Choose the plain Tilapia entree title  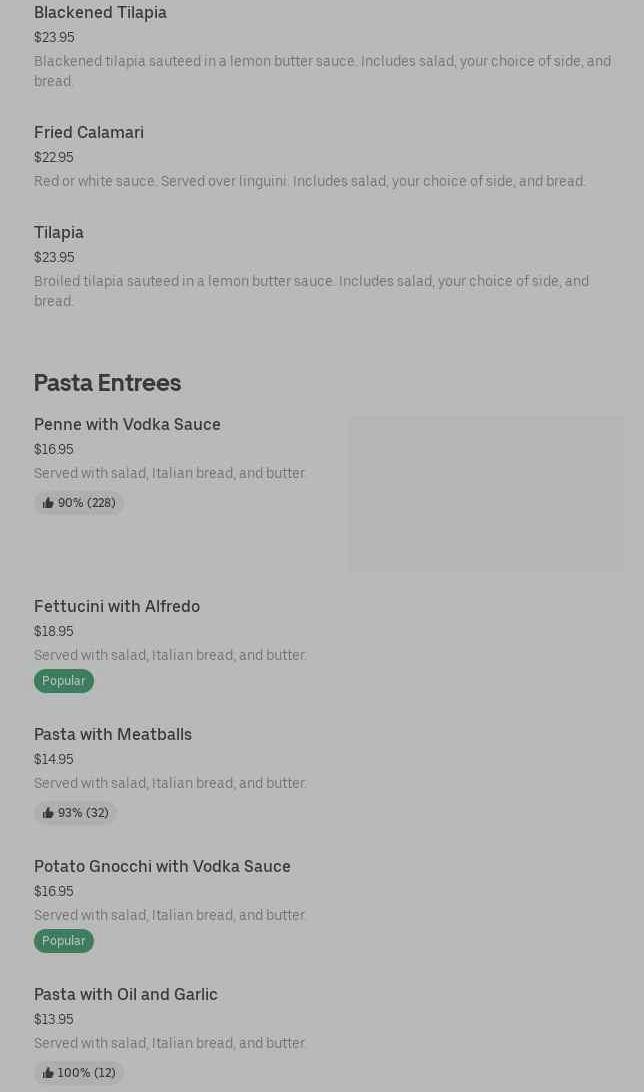[x=59, y=232]
